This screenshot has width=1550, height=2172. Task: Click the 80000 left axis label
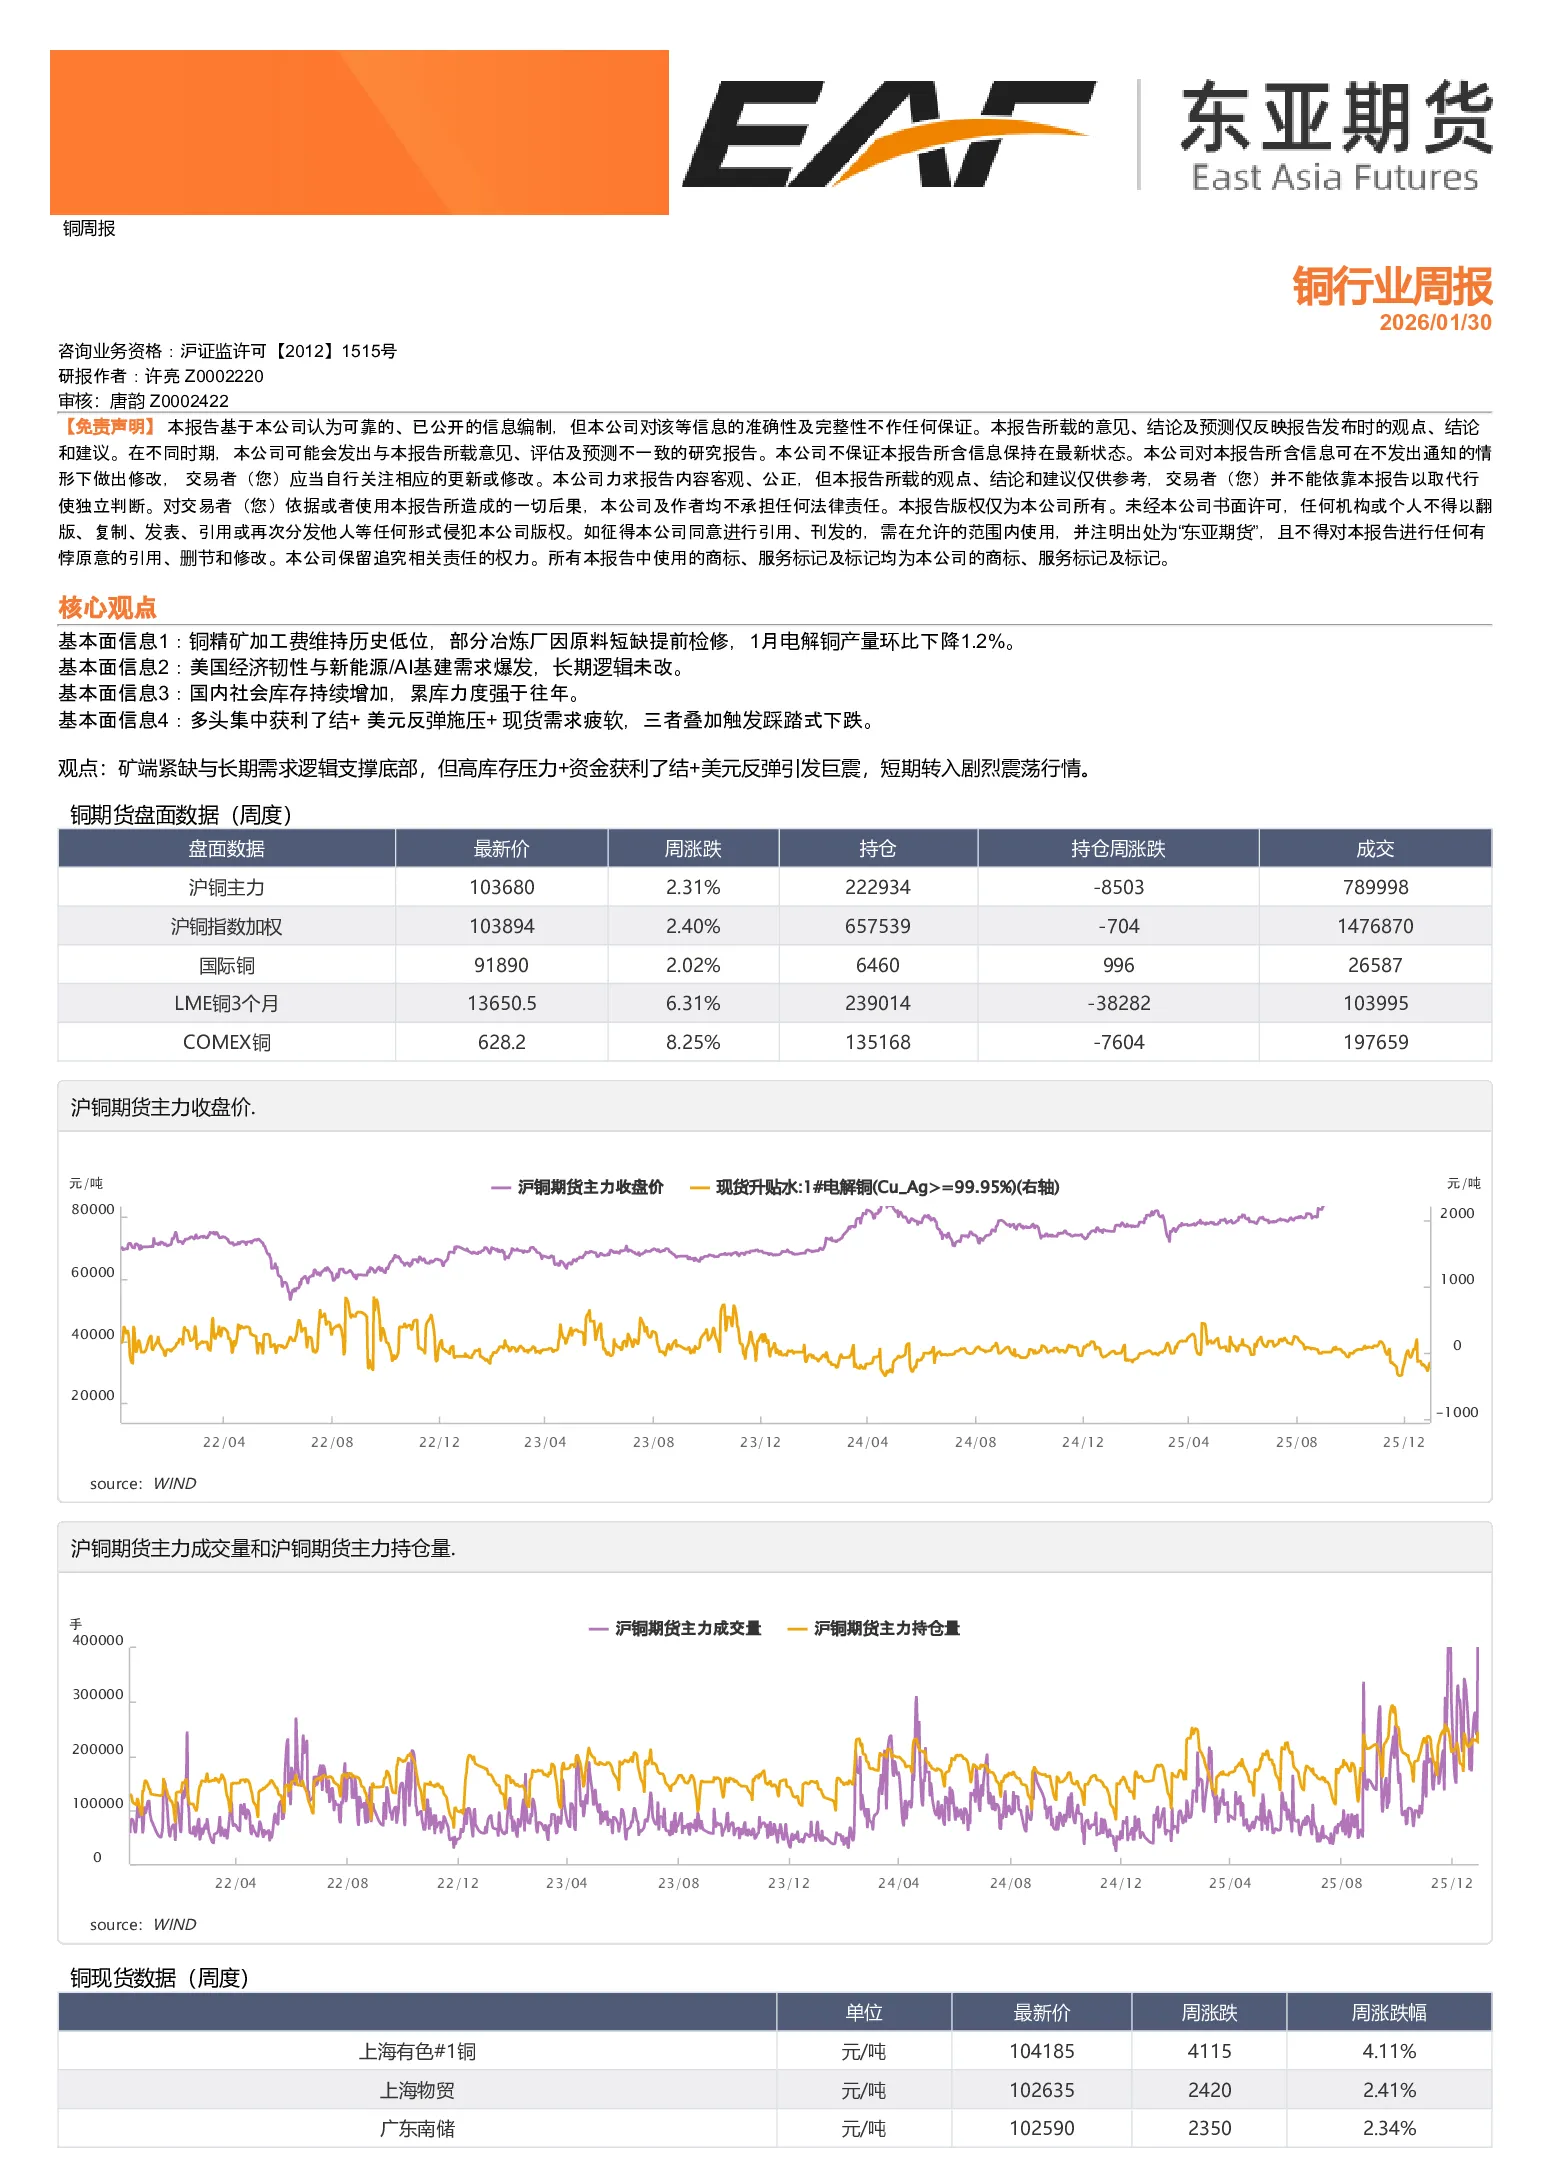point(93,1209)
